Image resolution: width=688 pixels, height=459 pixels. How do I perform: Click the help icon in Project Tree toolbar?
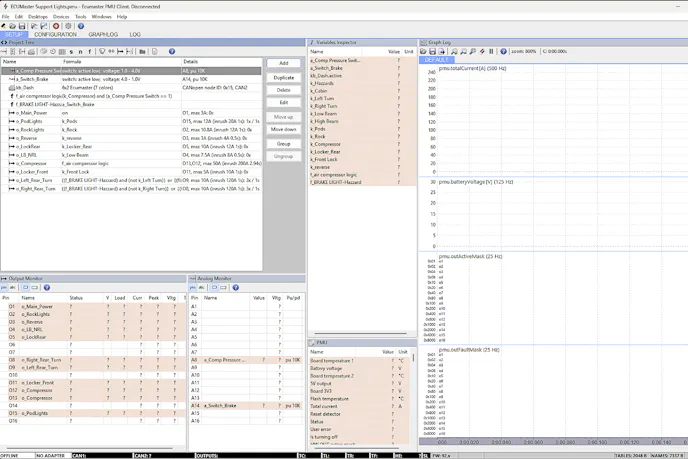tap(171, 51)
